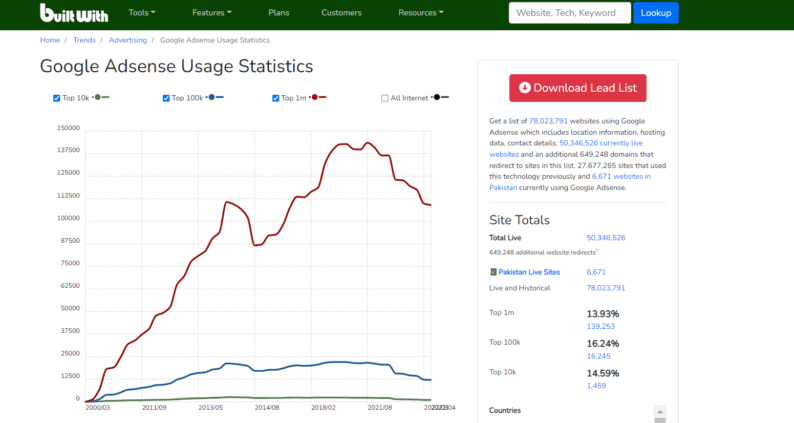Uncheck the Top 10k checkbox
Viewport: 794px width, 423px height.
click(57, 98)
